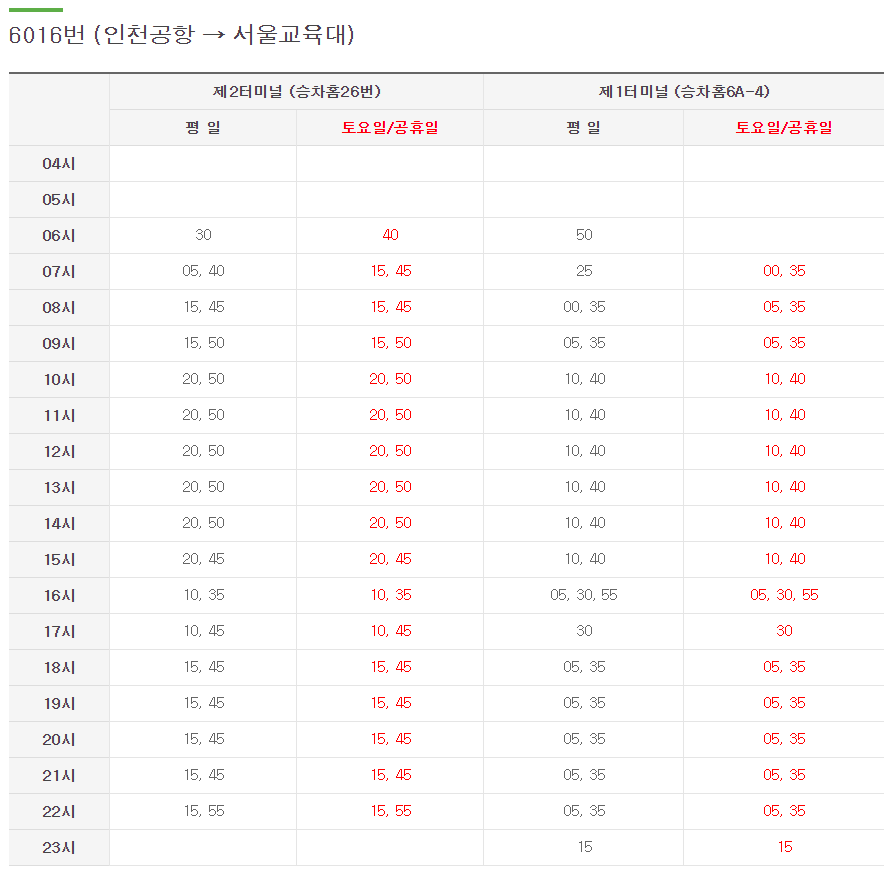The height and width of the screenshot is (874, 894).
Task: Select the 19시 row label
Action: 59,703
